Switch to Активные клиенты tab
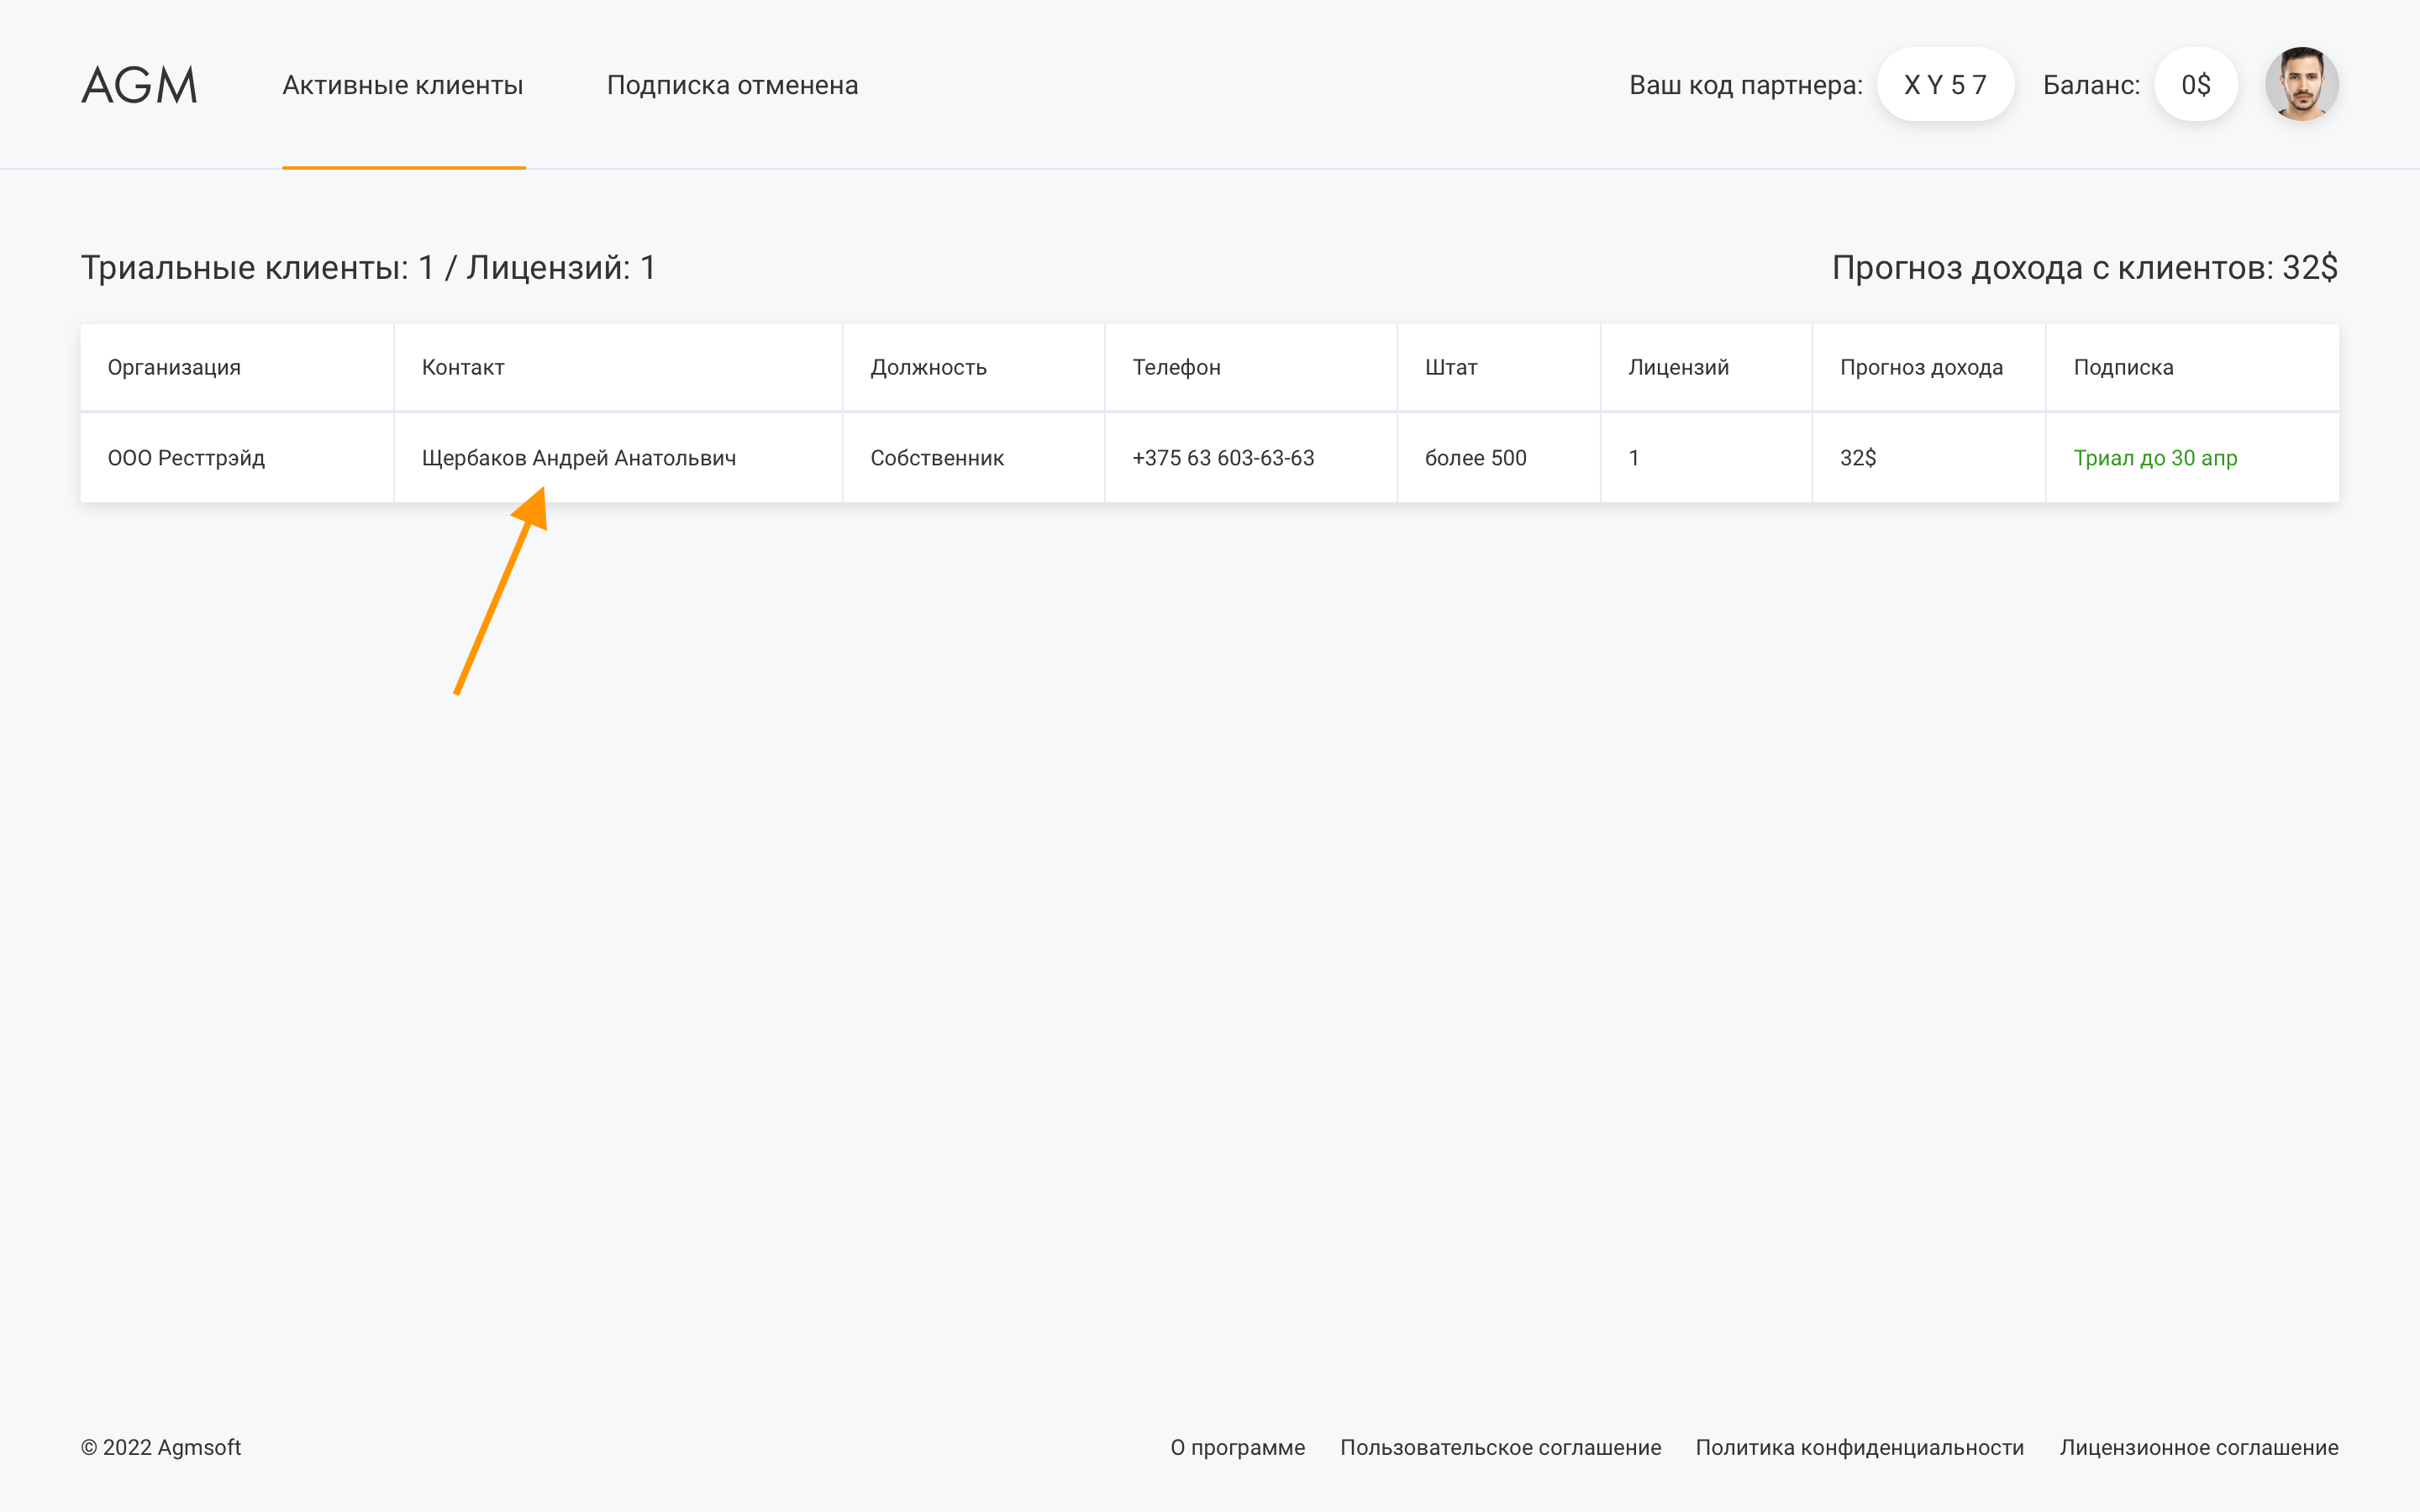This screenshot has width=2420, height=1512. click(x=403, y=85)
